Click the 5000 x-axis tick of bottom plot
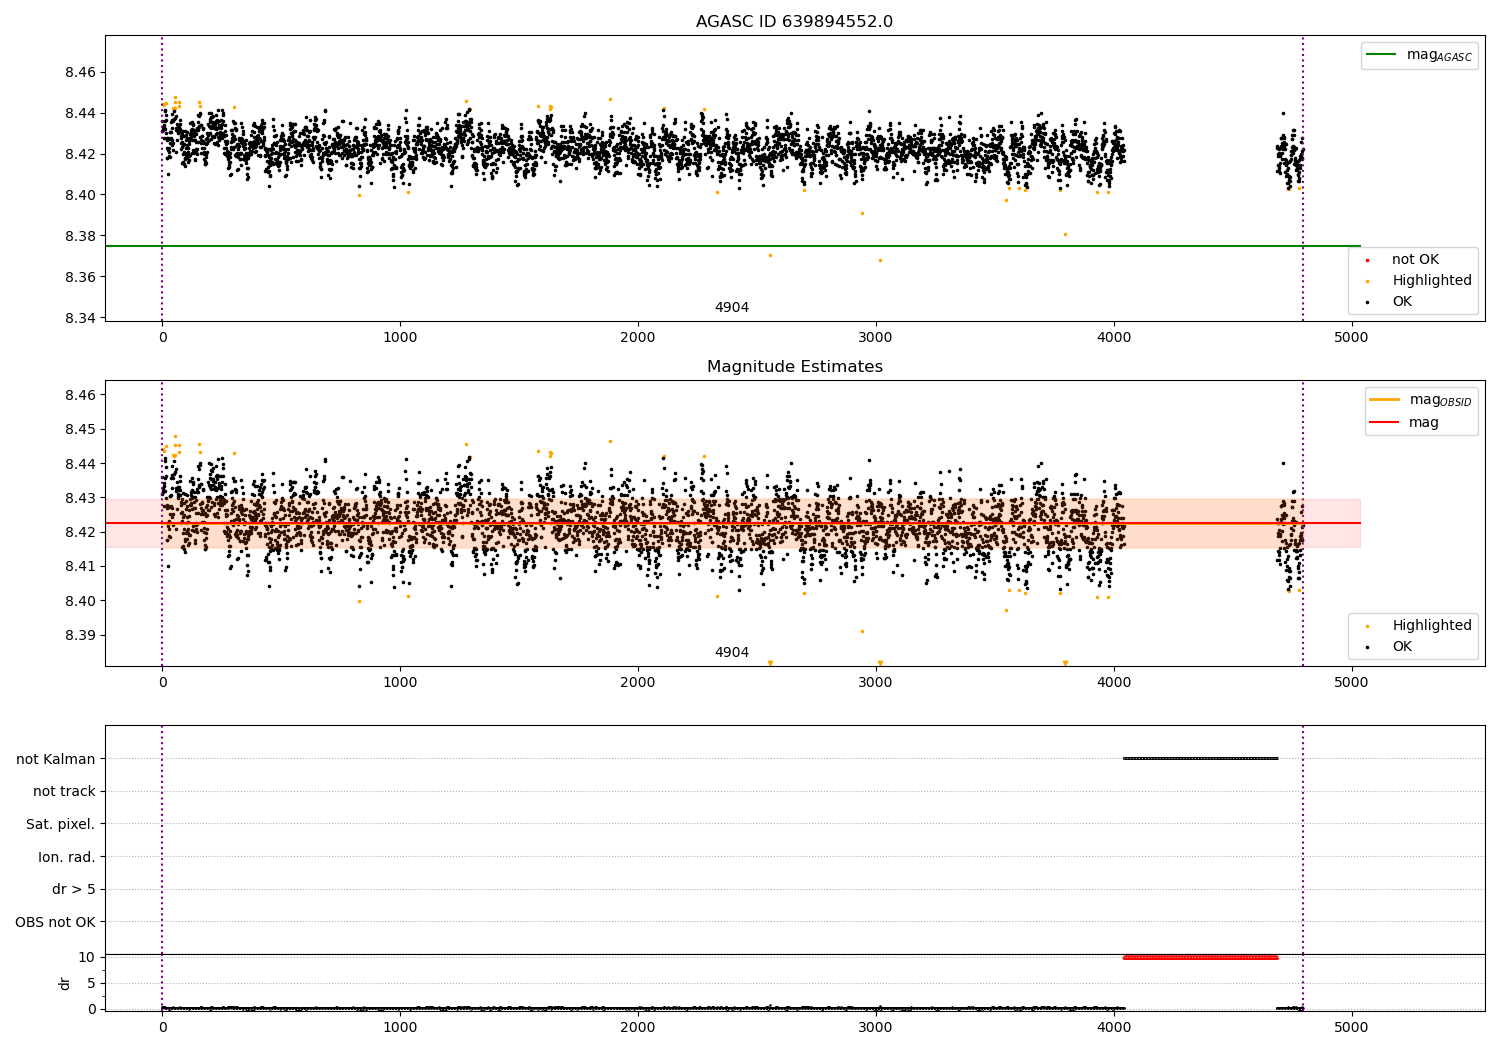 [1352, 1027]
